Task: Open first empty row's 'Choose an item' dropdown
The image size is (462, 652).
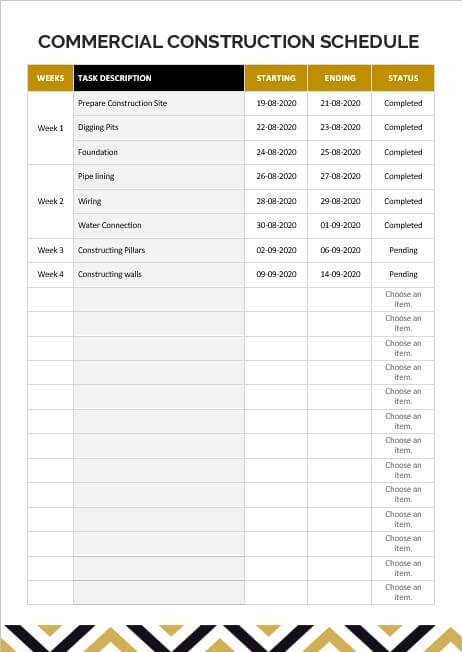Action: pos(403,299)
